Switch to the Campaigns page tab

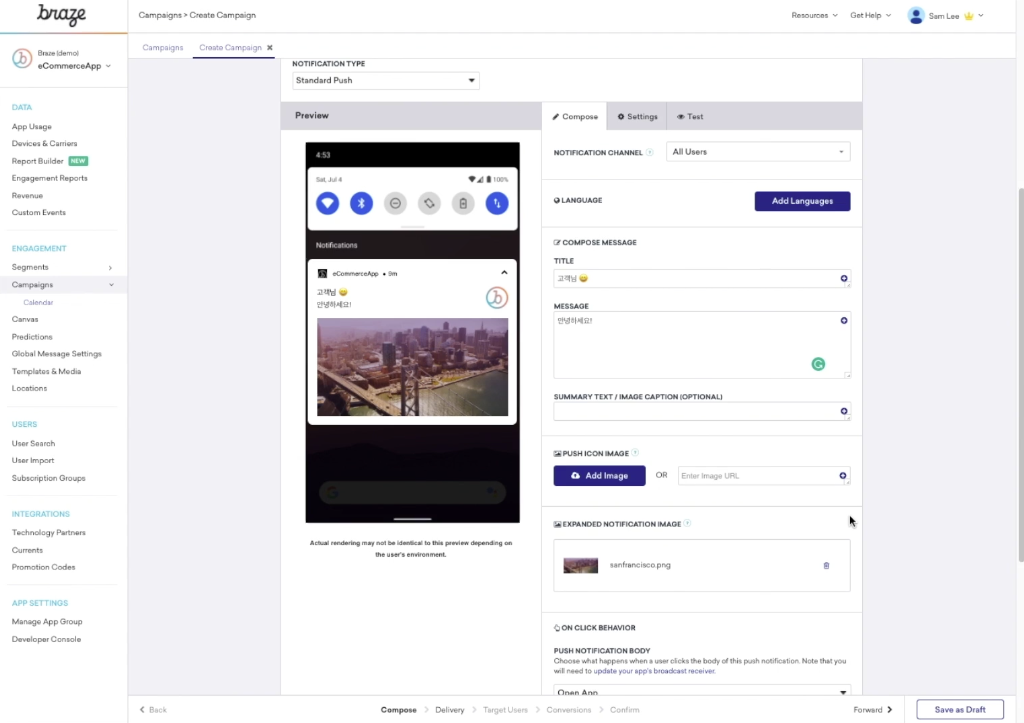pos(163,48)
